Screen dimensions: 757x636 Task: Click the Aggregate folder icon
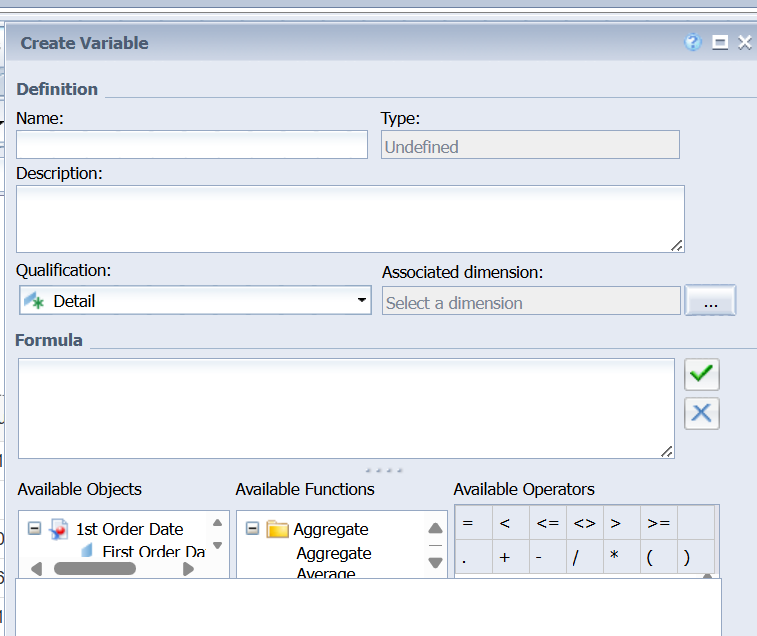click(x=277, y=529)
